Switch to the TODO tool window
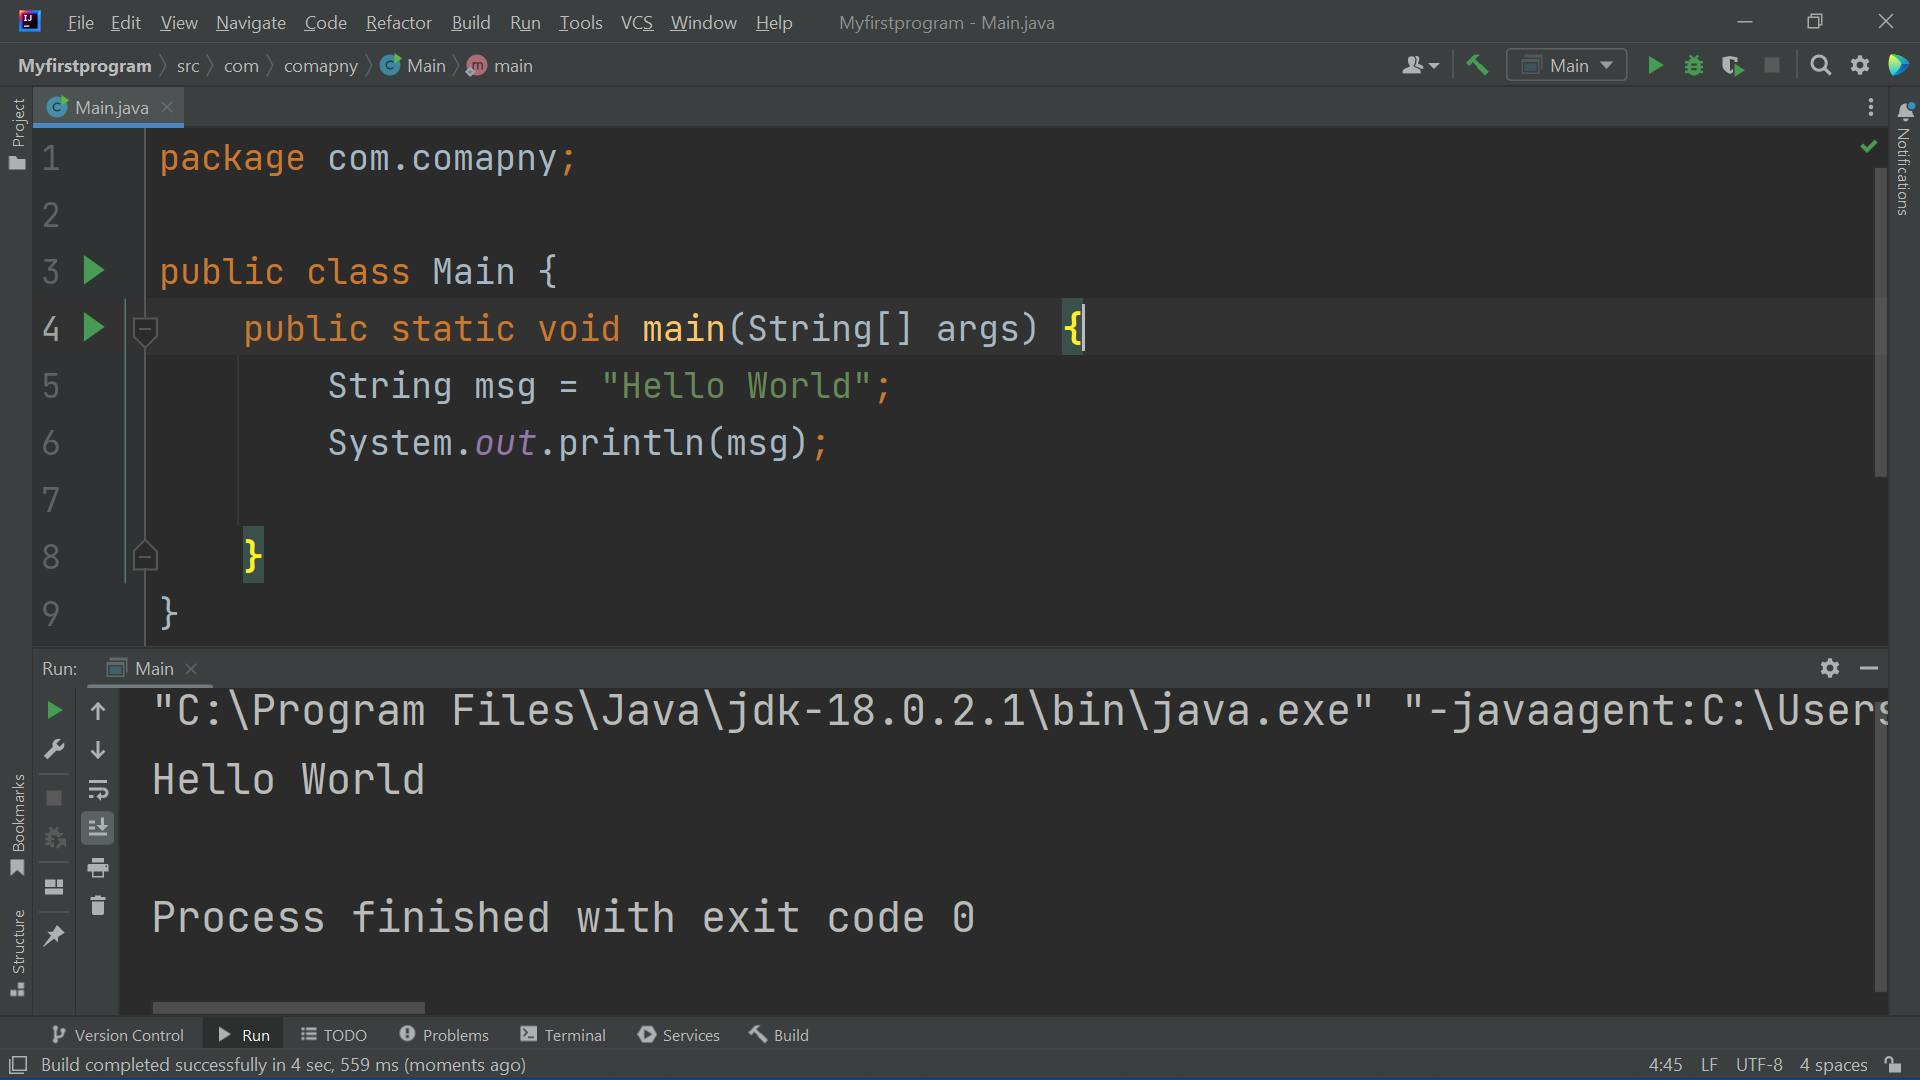Viewport: 1920px width, 1080px height. tap(334, 1035)
